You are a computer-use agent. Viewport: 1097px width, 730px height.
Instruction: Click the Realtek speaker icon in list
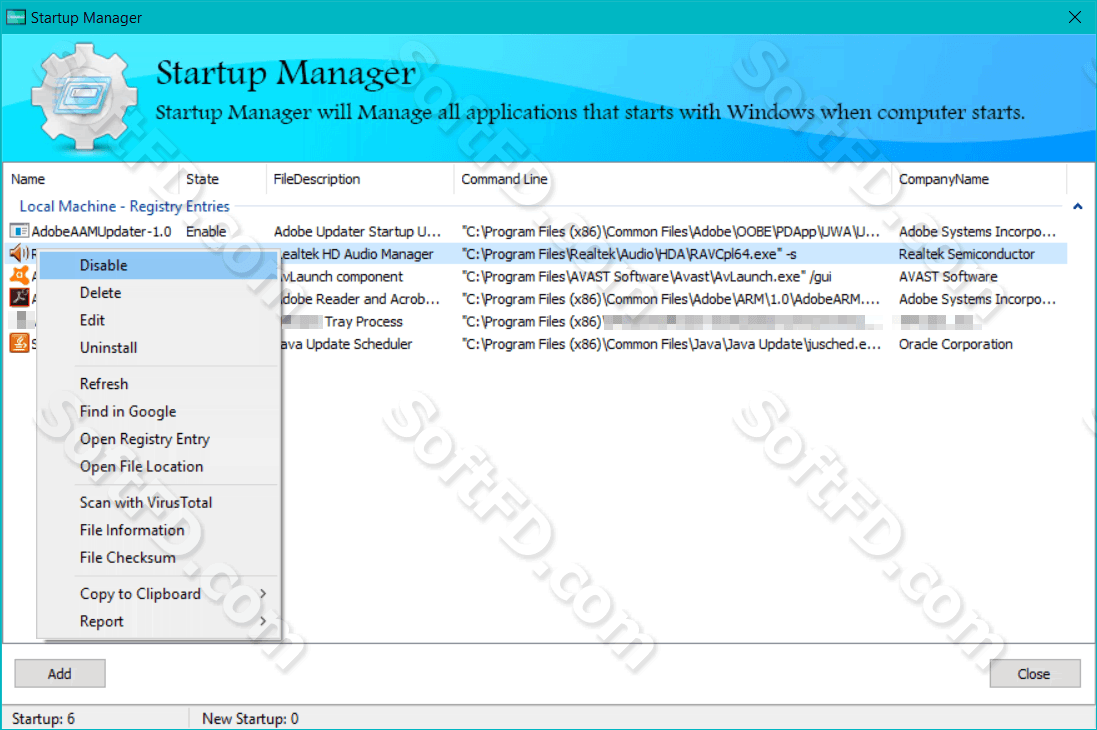(19, 253)
